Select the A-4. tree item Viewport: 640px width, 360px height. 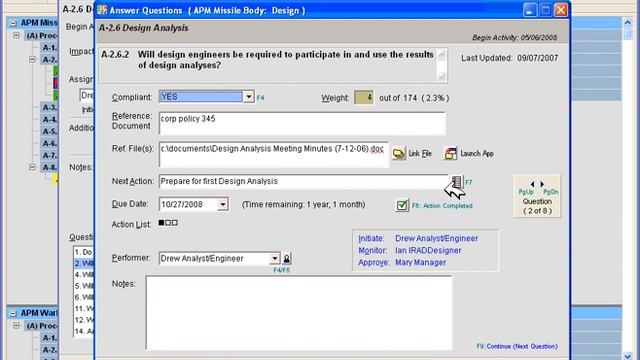(50, 120)
